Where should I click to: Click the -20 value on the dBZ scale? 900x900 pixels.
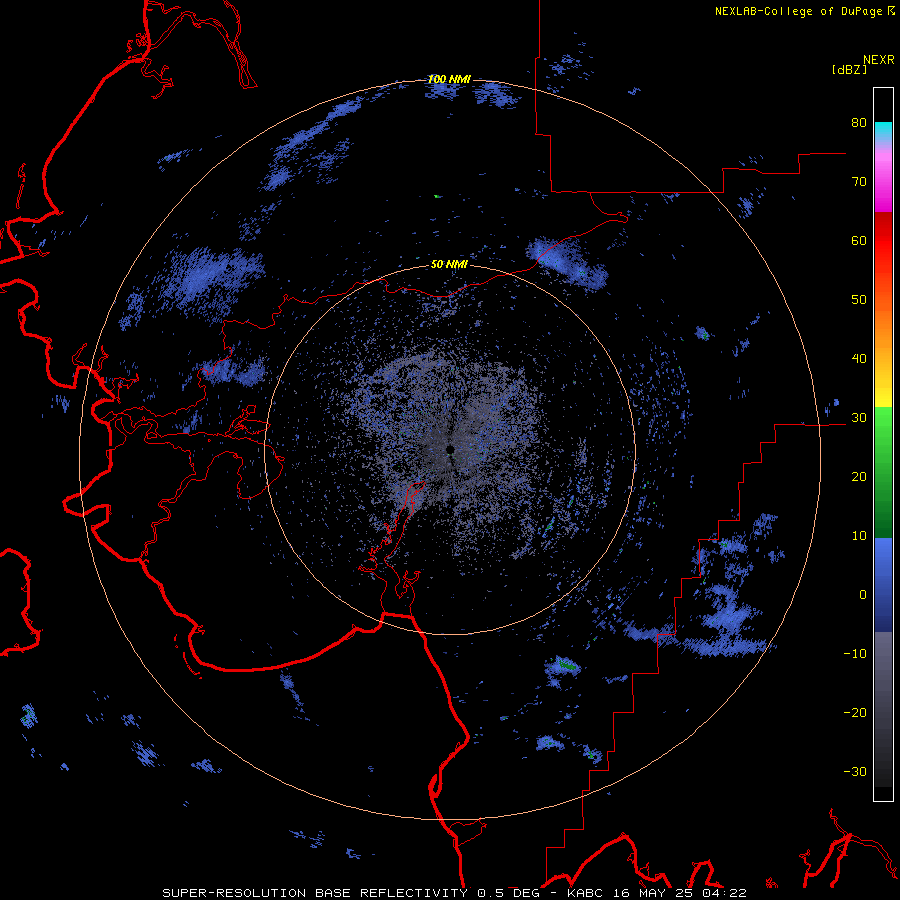(x=855, y=713)
